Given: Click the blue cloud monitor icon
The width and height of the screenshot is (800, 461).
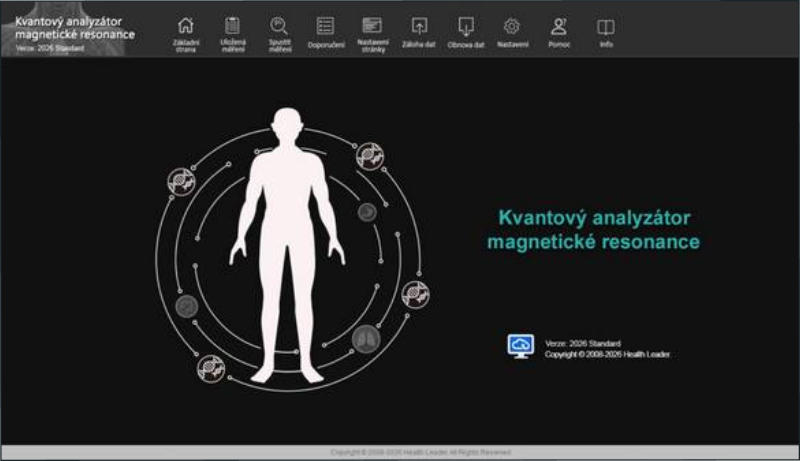Looking at the screenshot, I should coord(521,346).
